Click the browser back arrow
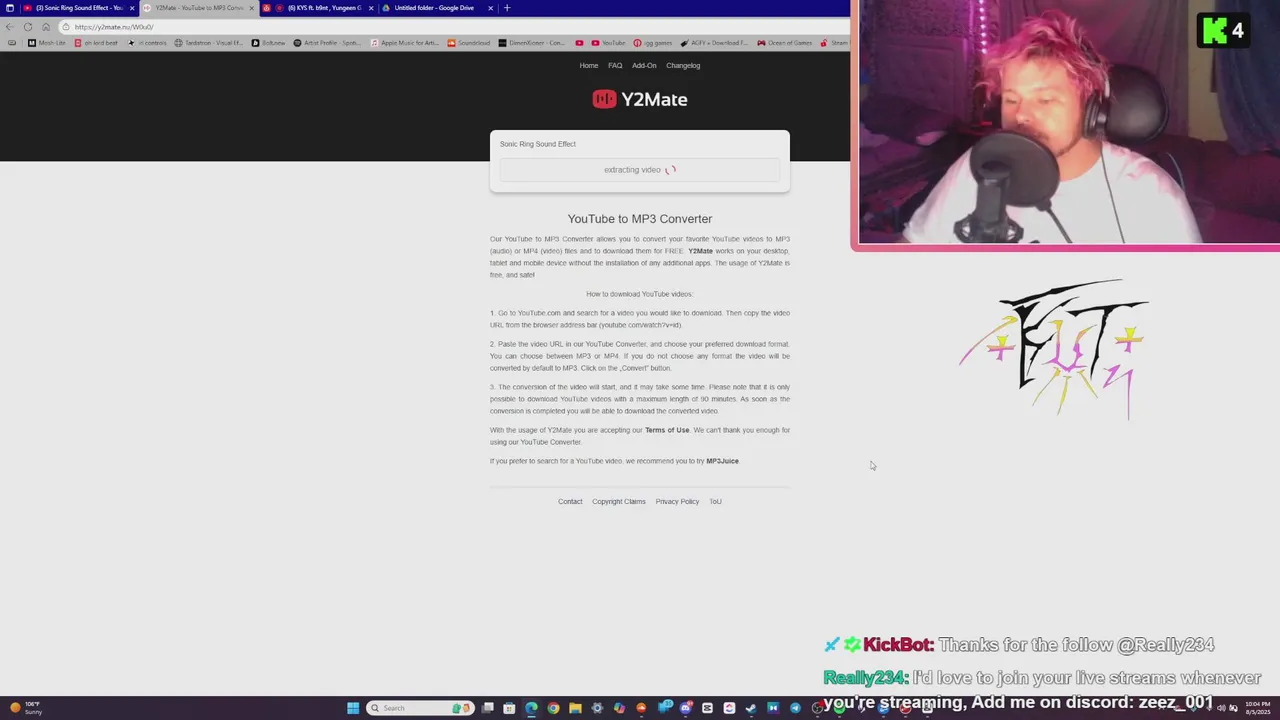This screenshot has width=1280, height=720. 10,27
